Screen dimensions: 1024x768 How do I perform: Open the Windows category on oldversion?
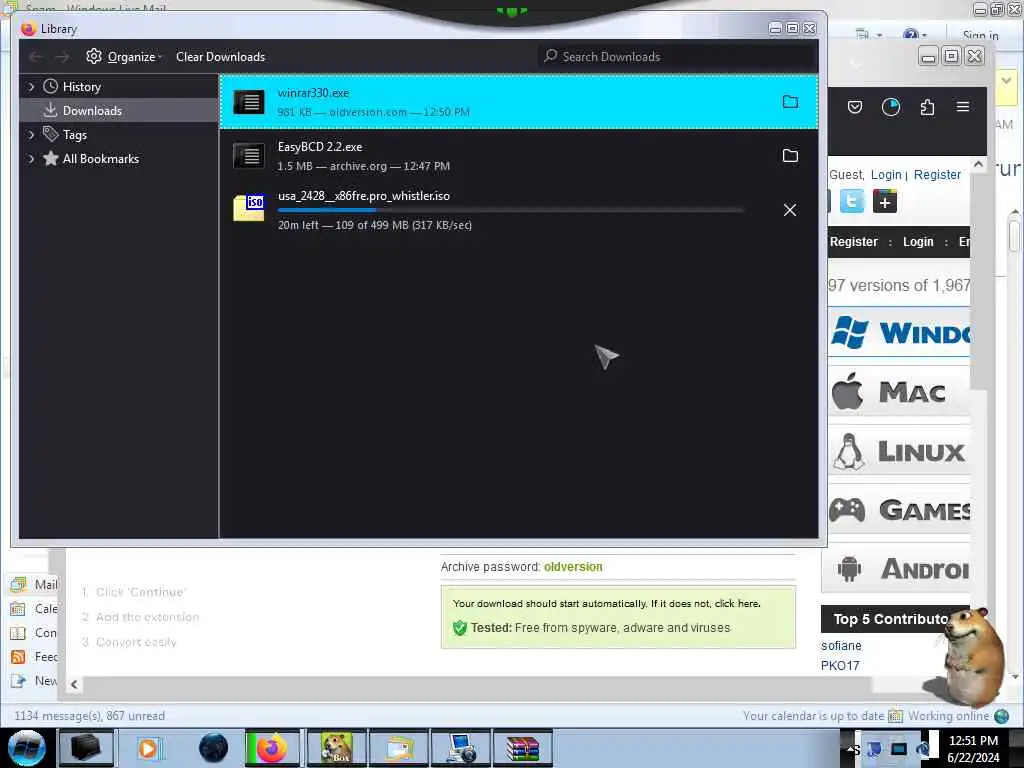[899, 332]
